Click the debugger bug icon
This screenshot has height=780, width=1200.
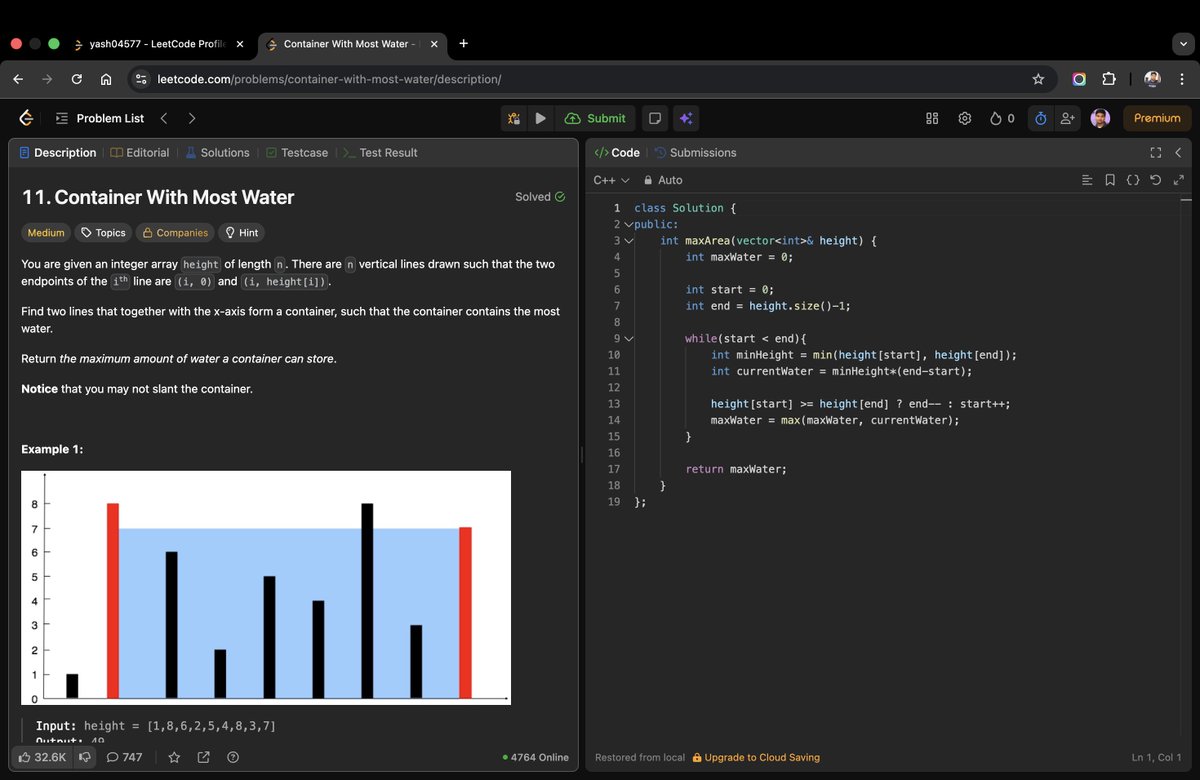tap(514, 118)
